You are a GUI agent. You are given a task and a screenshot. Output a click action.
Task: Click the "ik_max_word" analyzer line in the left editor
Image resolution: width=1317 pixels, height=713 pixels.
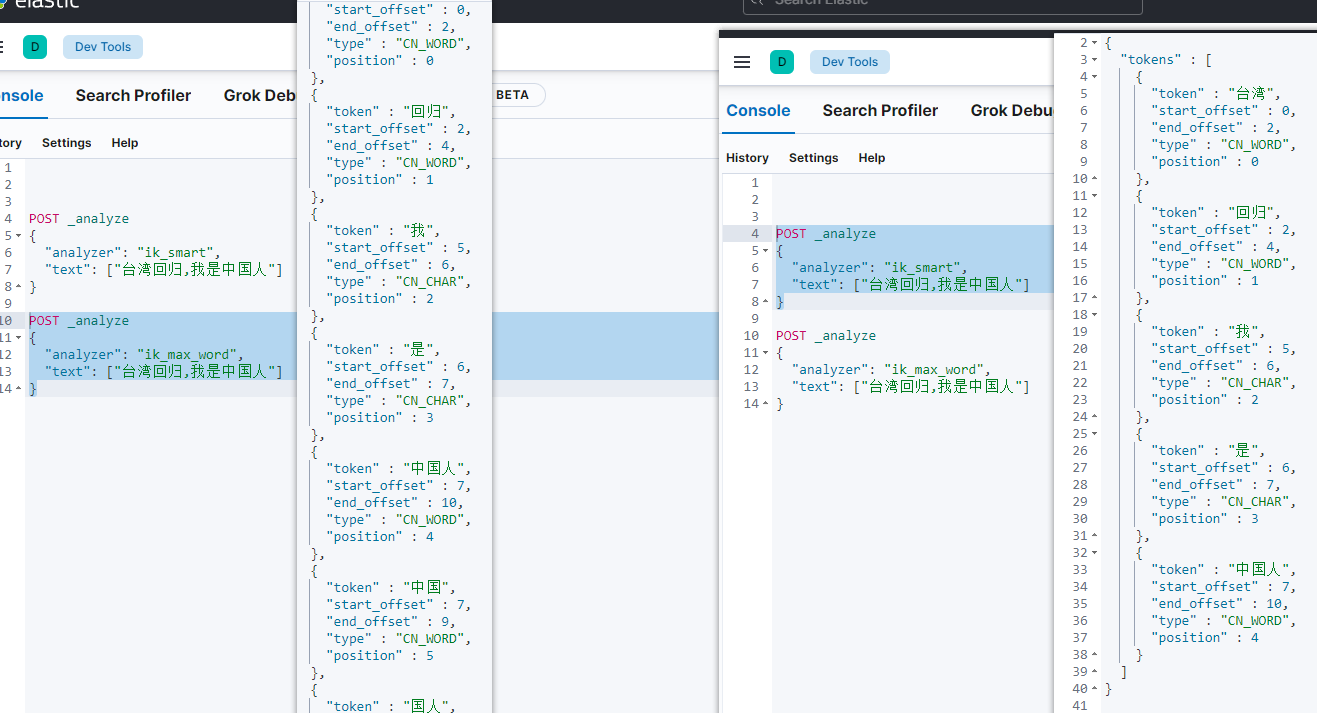(x=144, y=355)
